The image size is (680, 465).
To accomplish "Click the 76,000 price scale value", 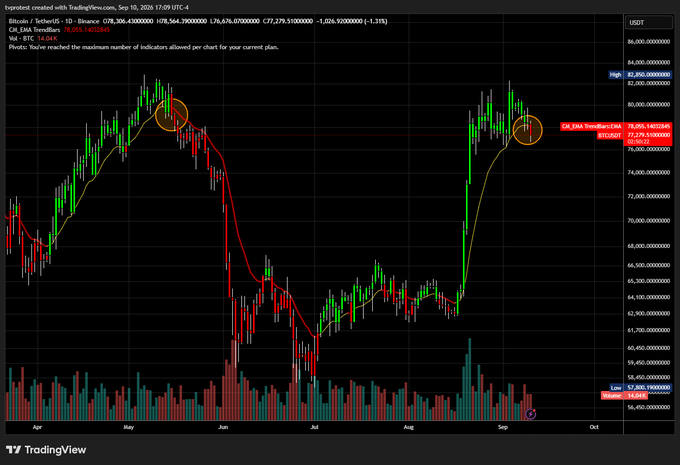I will coord(649,149).
